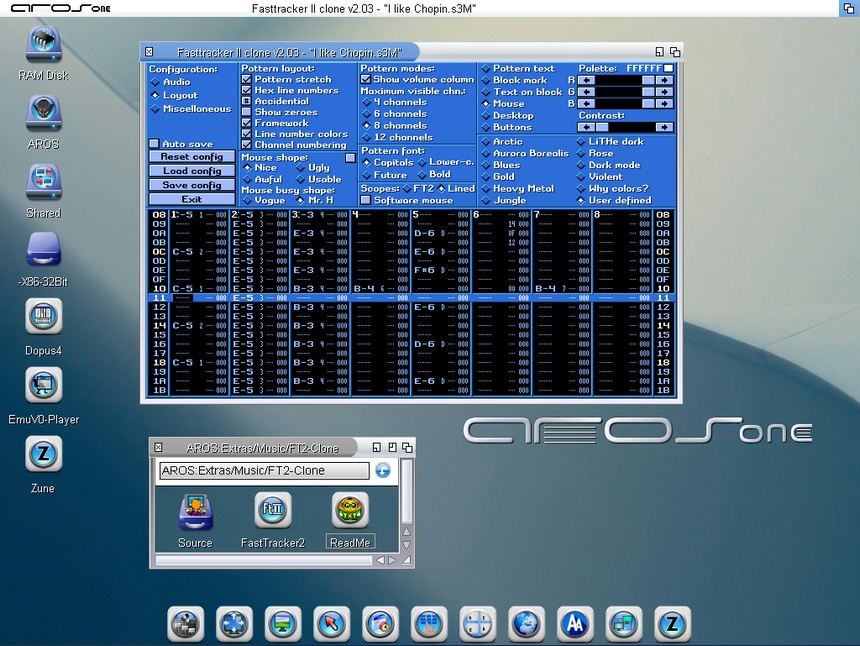
Task: Open the FastTracker2 program icon
Action: (272, 511)
